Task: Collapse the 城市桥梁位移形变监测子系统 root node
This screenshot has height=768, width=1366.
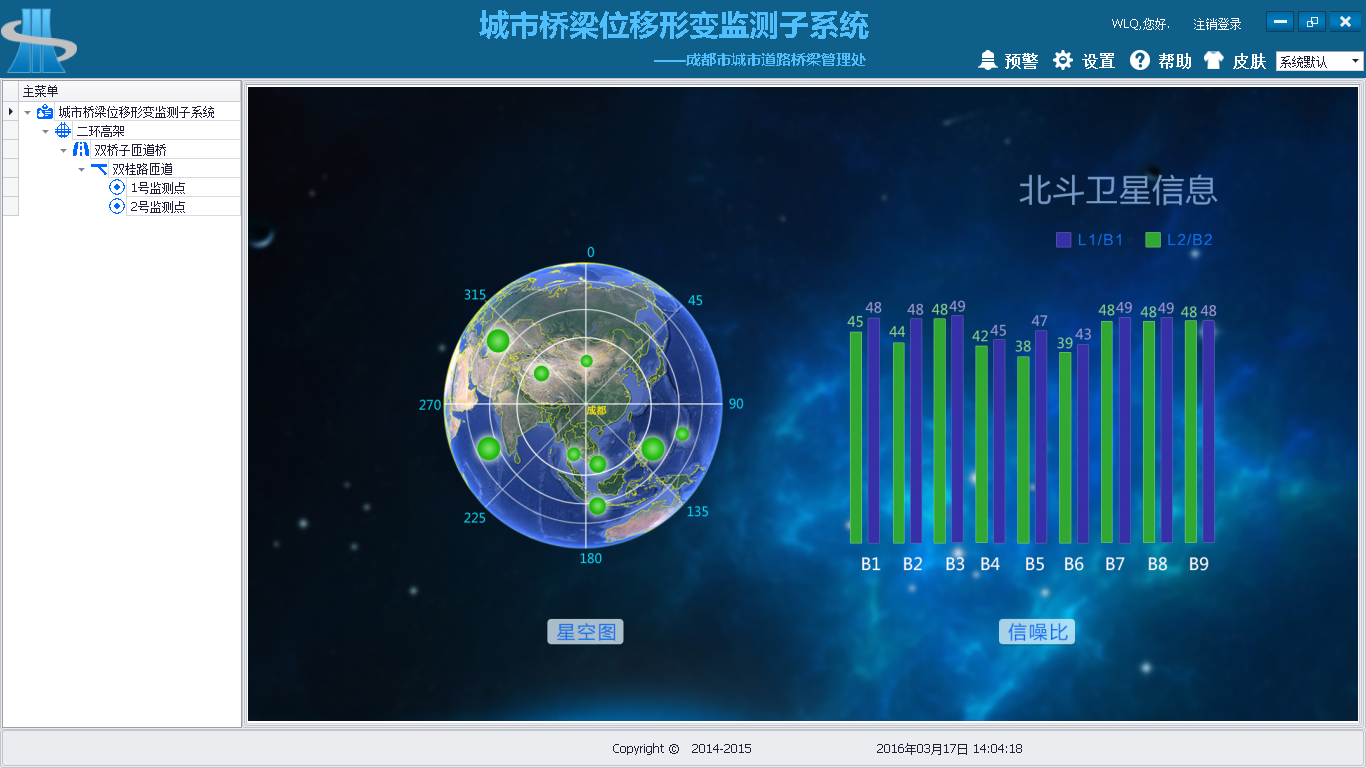Action: click(28, 113)
